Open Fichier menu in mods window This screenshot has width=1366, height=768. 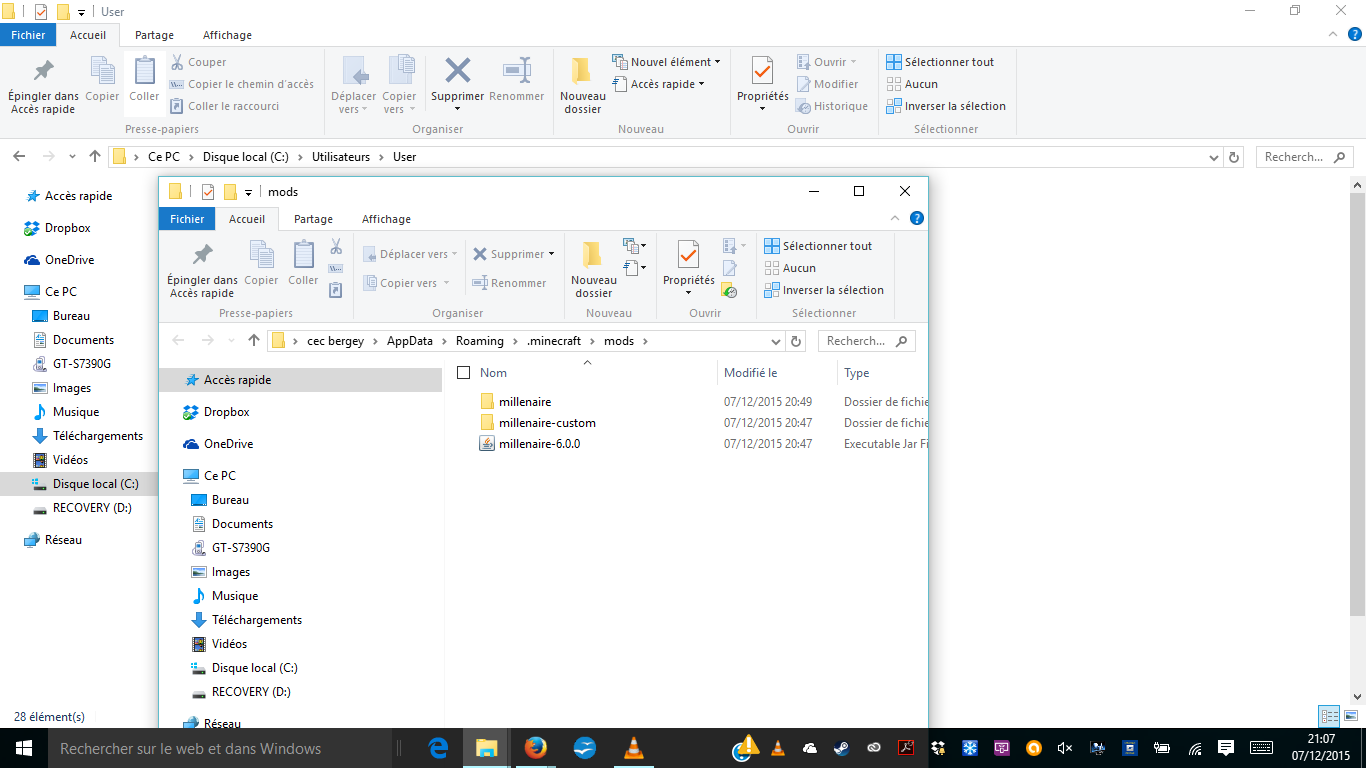tap(187, 219)
